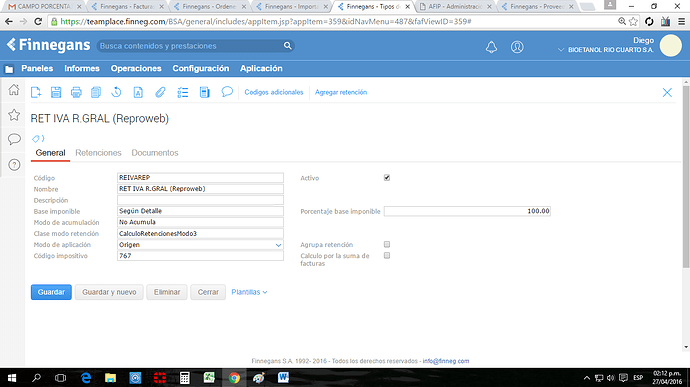Uncheck the Activo checkbox
690x387 pixels.
pyautogui.click(x=387, y=178)
